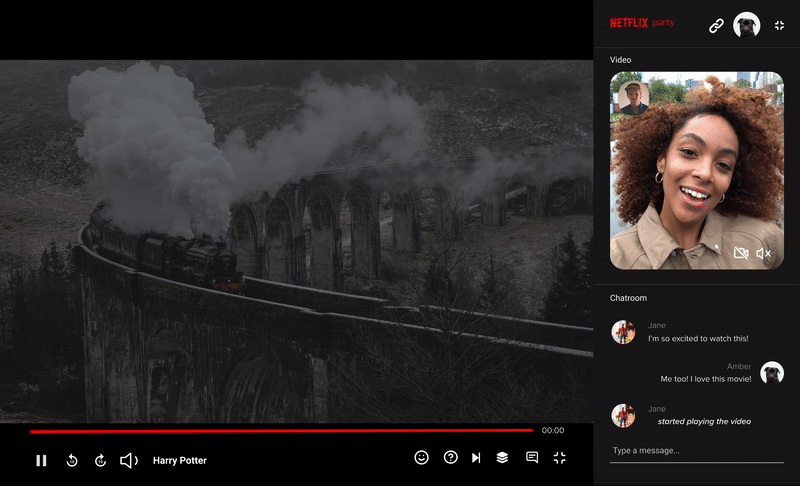Click Amber's avatar in the chatroom
Viewport: 800px width, 486px height.
(x=771, y=373)
